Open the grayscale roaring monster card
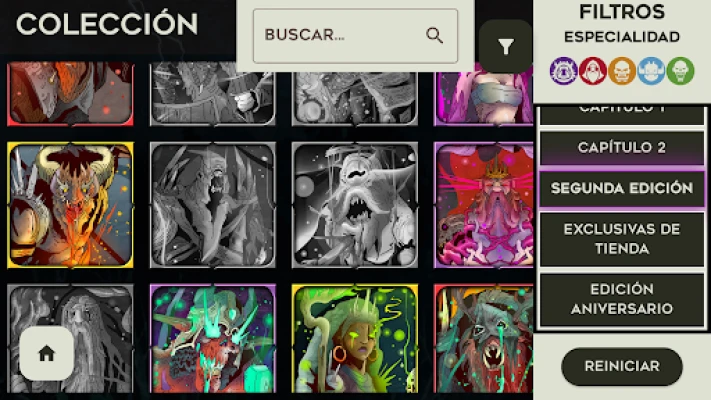This screenshot has width=711, height=400. tap(355, 205)
